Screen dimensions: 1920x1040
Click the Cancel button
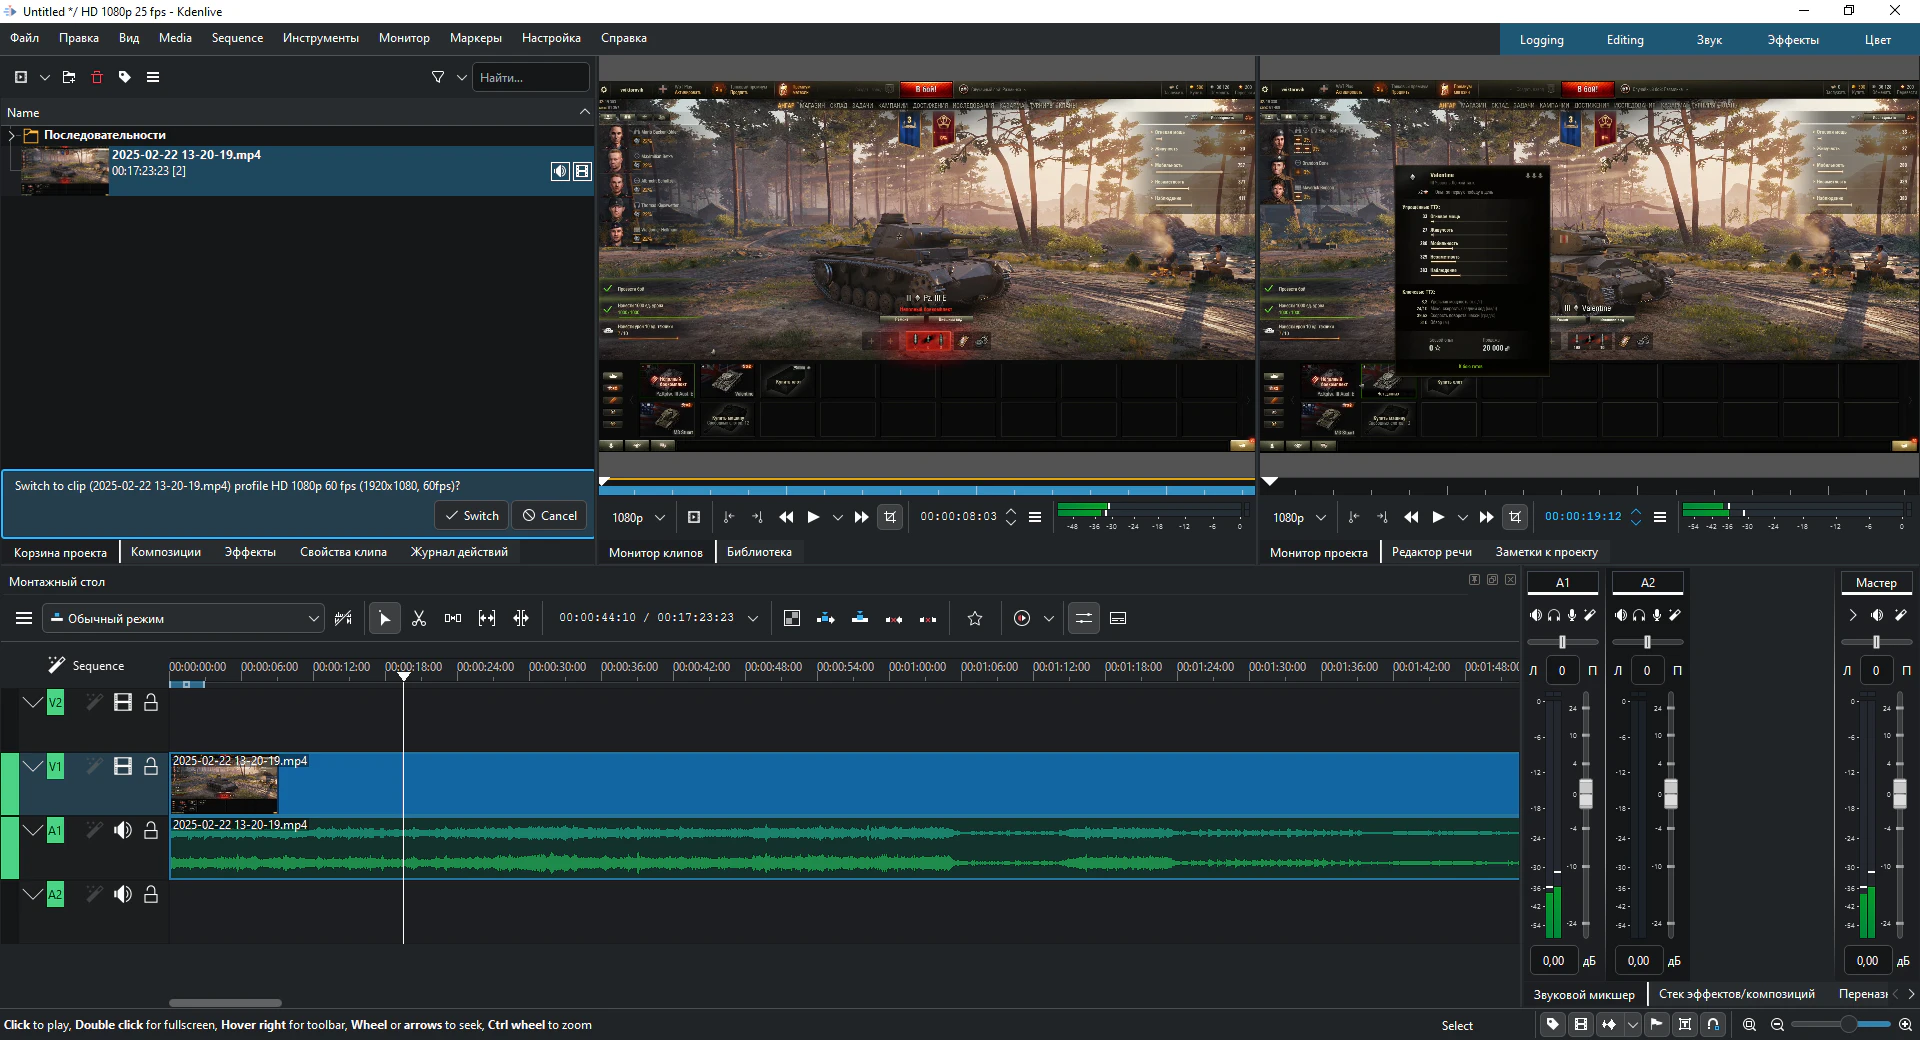tap(549, 516)
